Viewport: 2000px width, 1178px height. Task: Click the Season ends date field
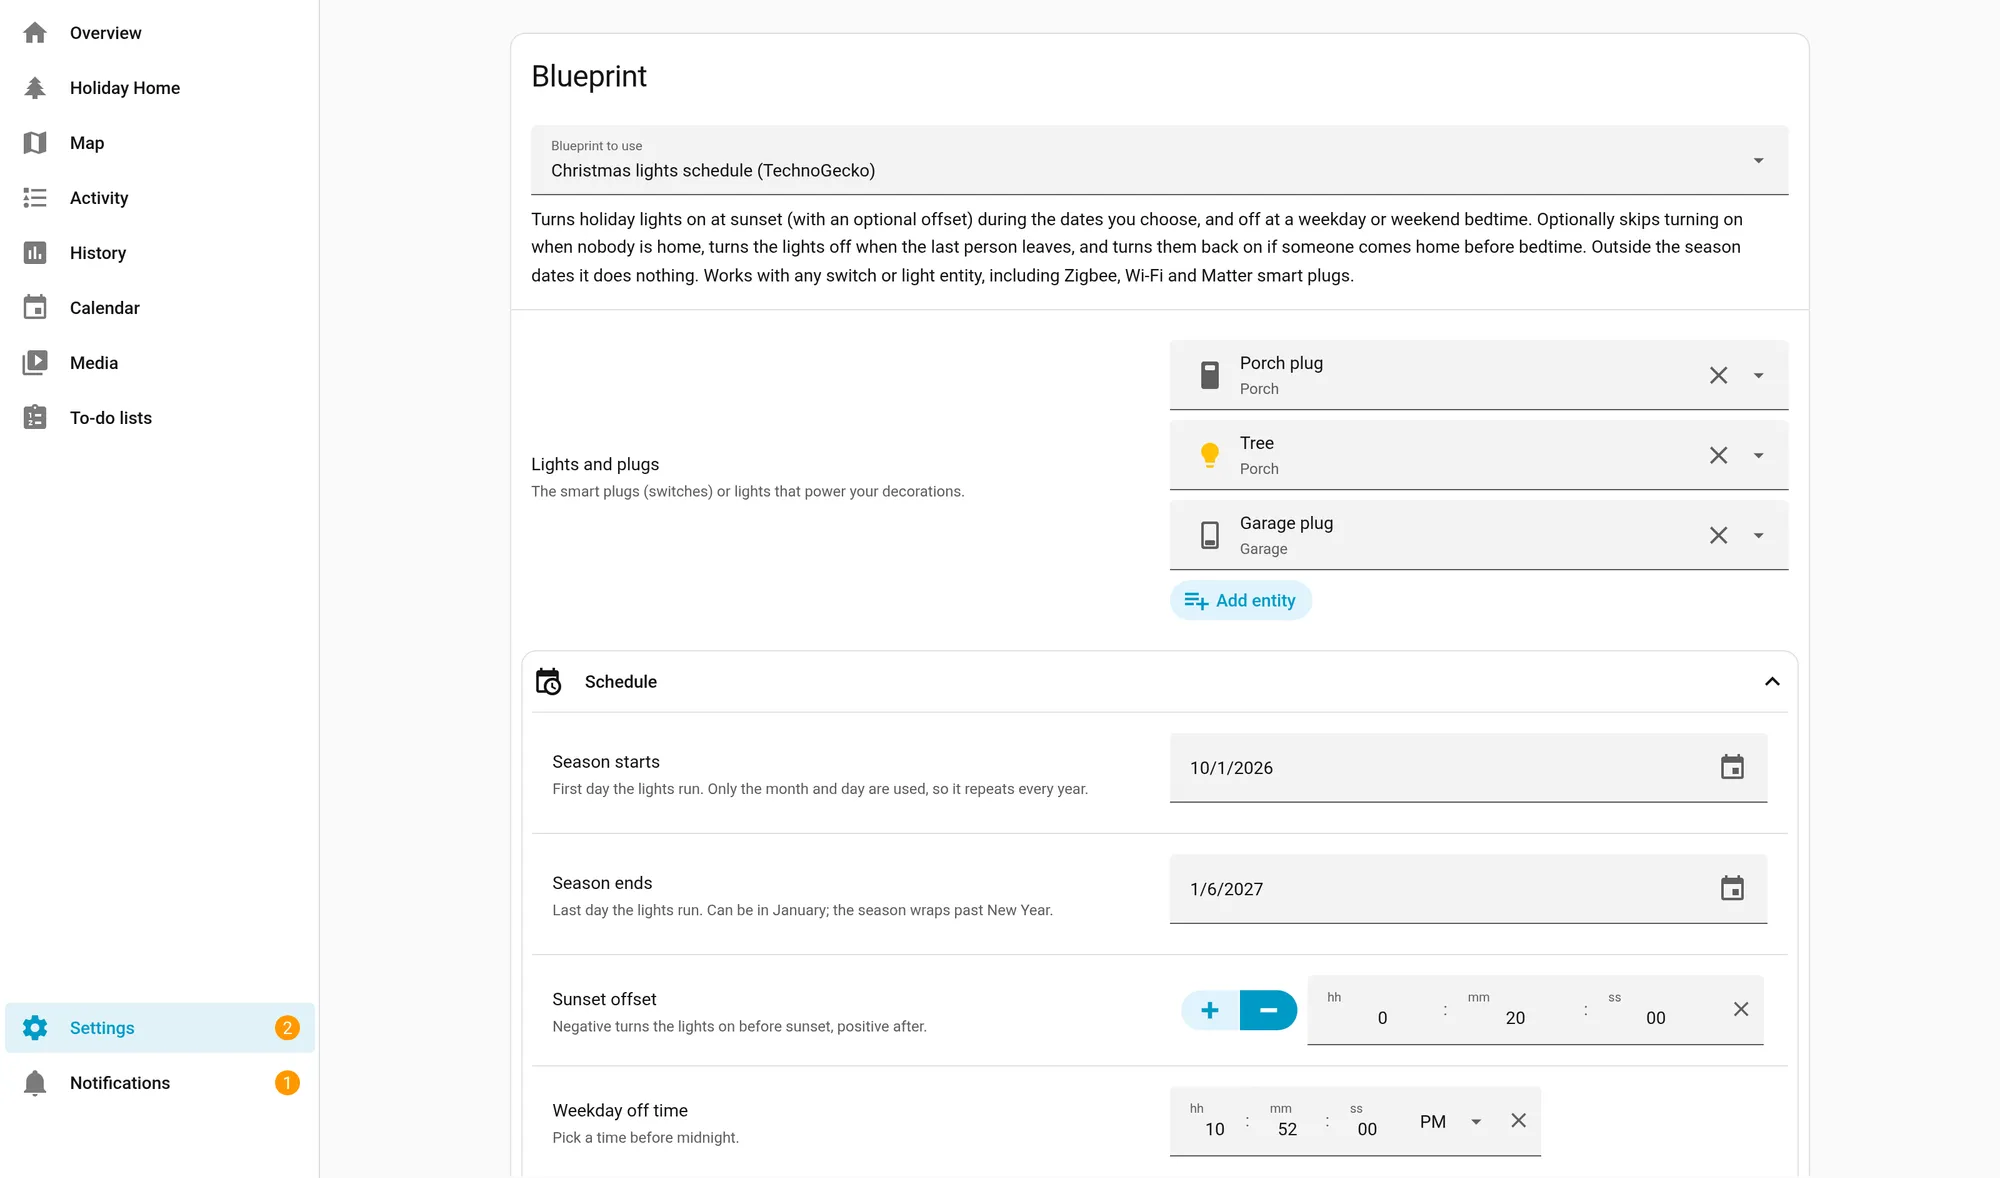[1468, 889]
